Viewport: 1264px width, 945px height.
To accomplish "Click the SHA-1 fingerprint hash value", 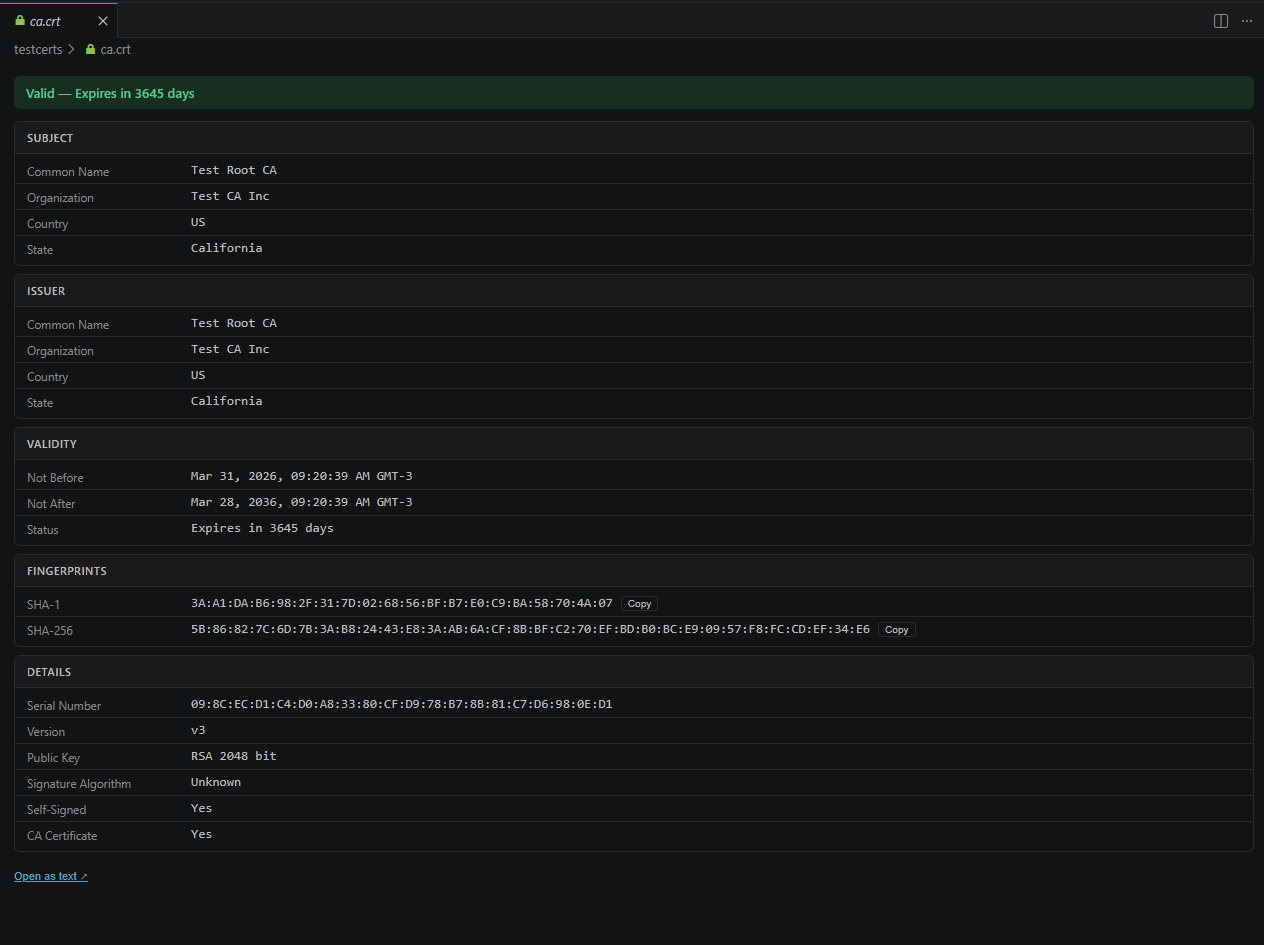I will [x=402, y=604].
